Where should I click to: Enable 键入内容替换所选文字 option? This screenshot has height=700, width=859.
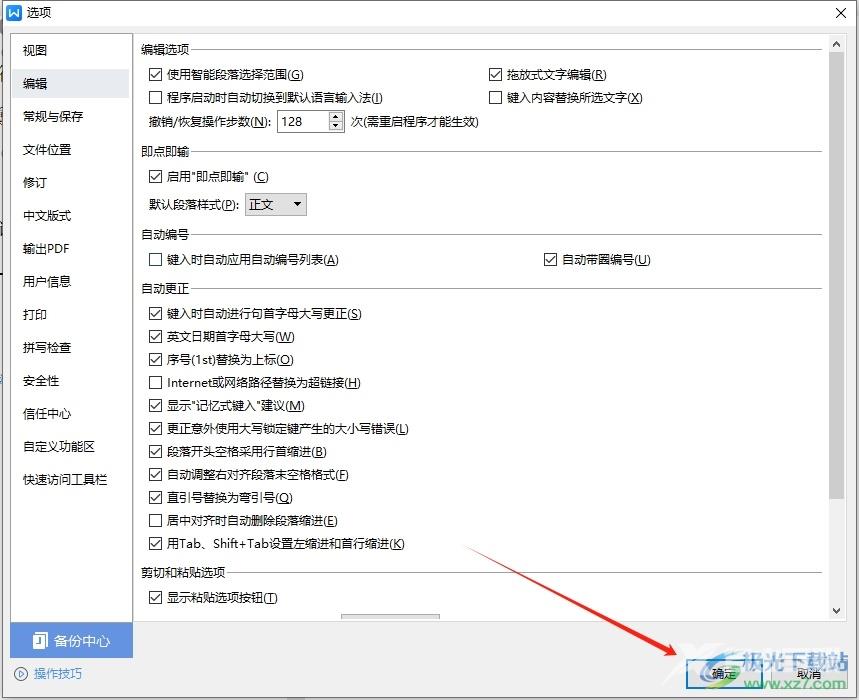coord(495,97)
